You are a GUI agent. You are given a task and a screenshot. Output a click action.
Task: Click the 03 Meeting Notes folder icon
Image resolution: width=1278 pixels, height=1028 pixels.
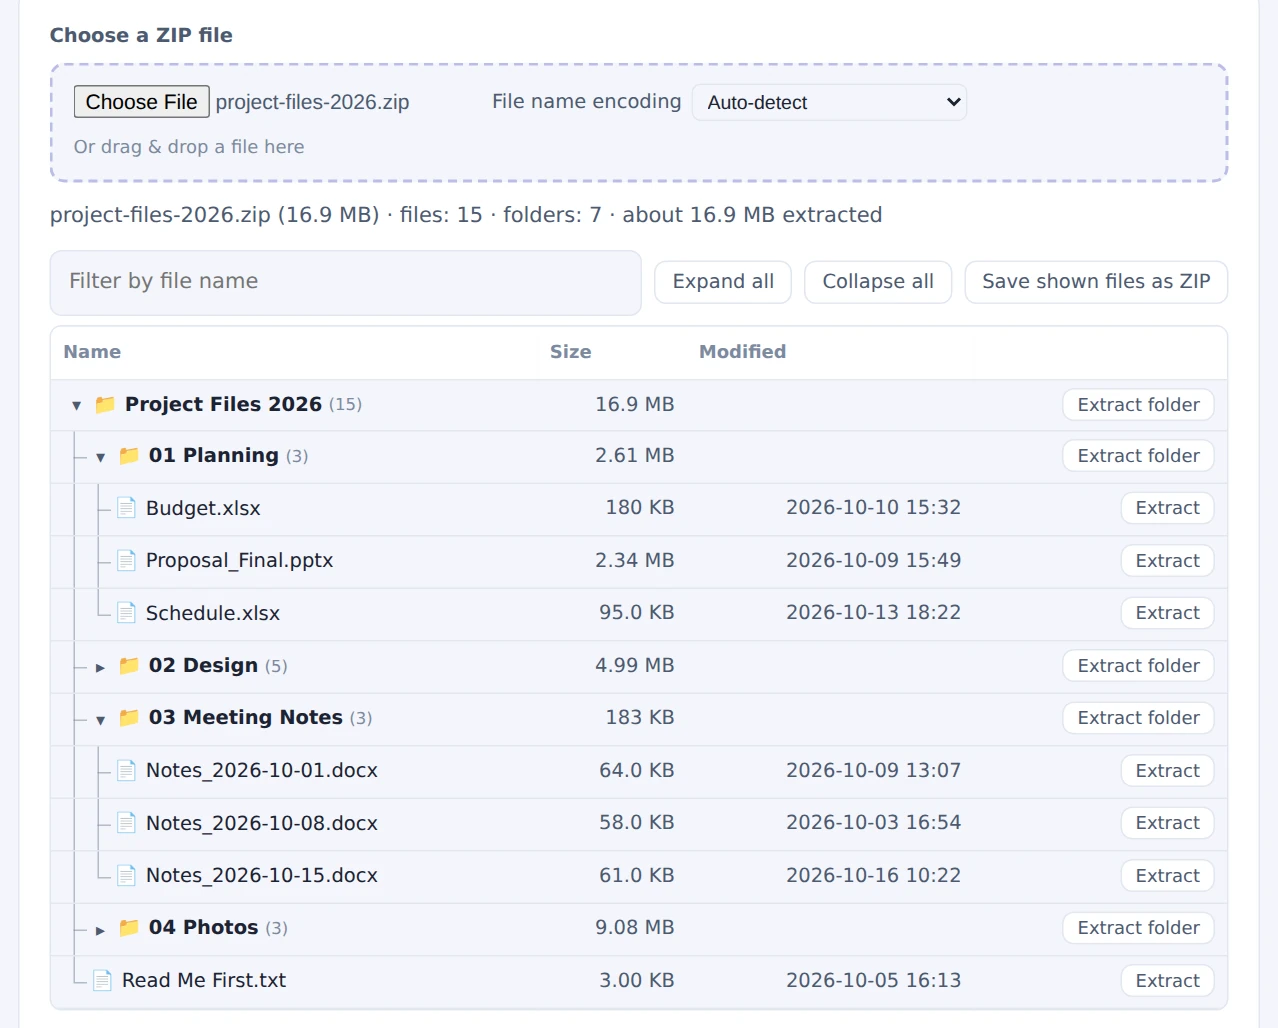point(129,718)
